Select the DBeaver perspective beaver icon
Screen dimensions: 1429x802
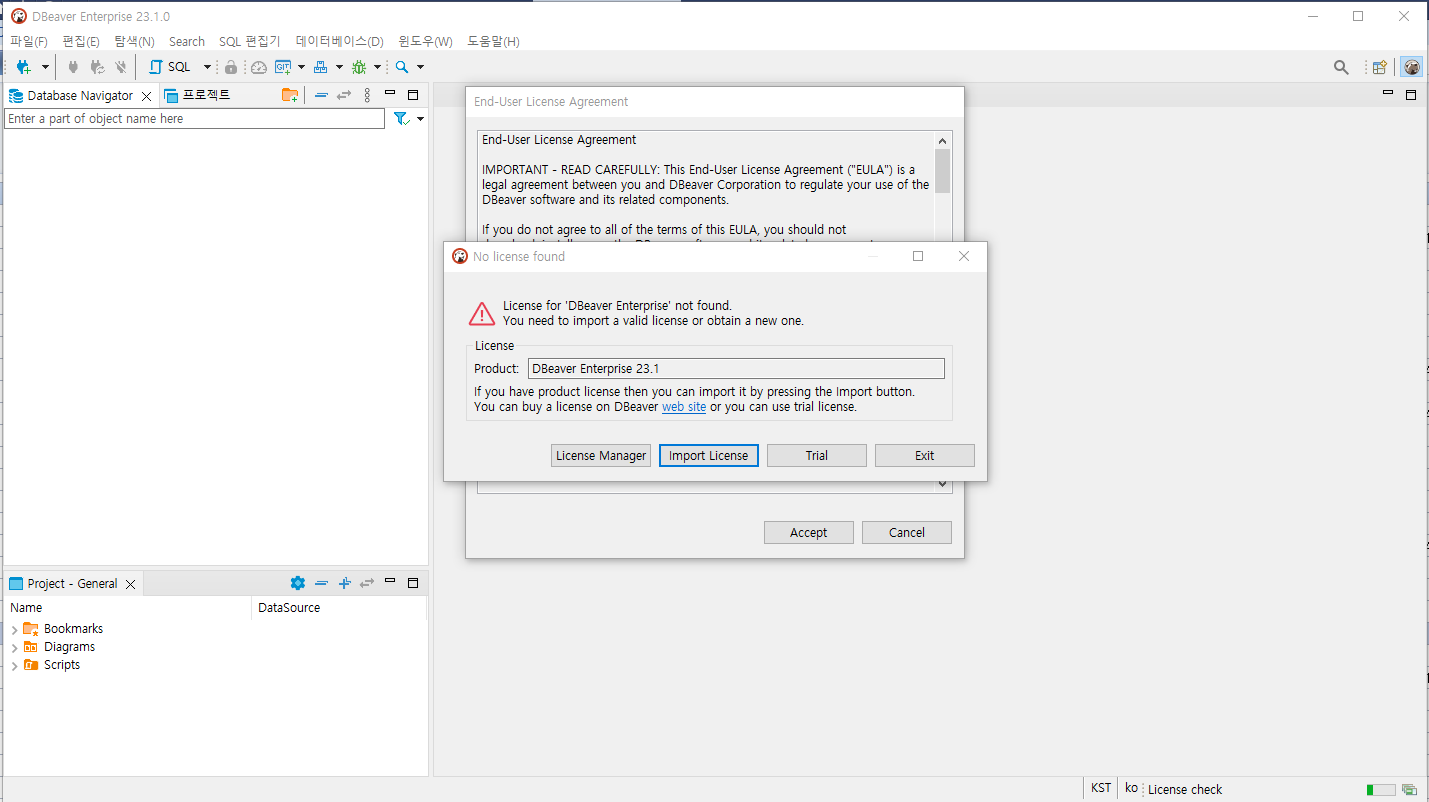click(1411, 67)
